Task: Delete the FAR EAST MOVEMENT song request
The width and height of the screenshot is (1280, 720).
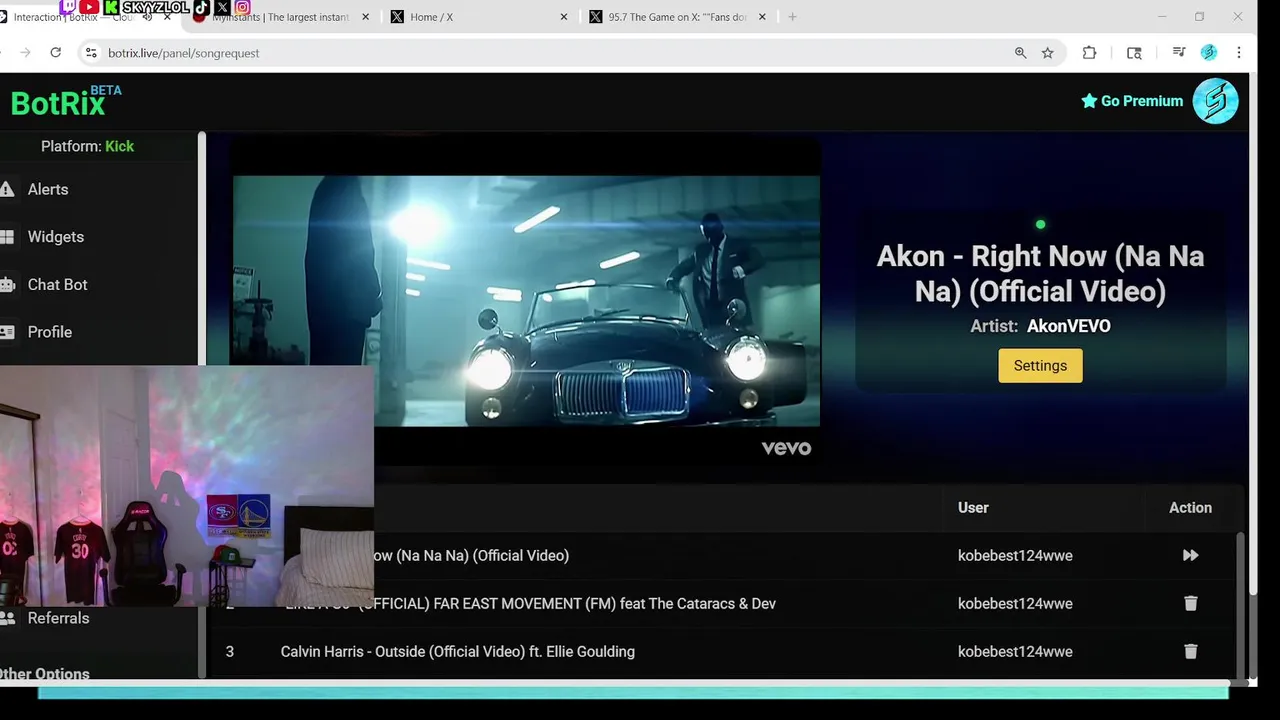Action: coord(1190,603)
